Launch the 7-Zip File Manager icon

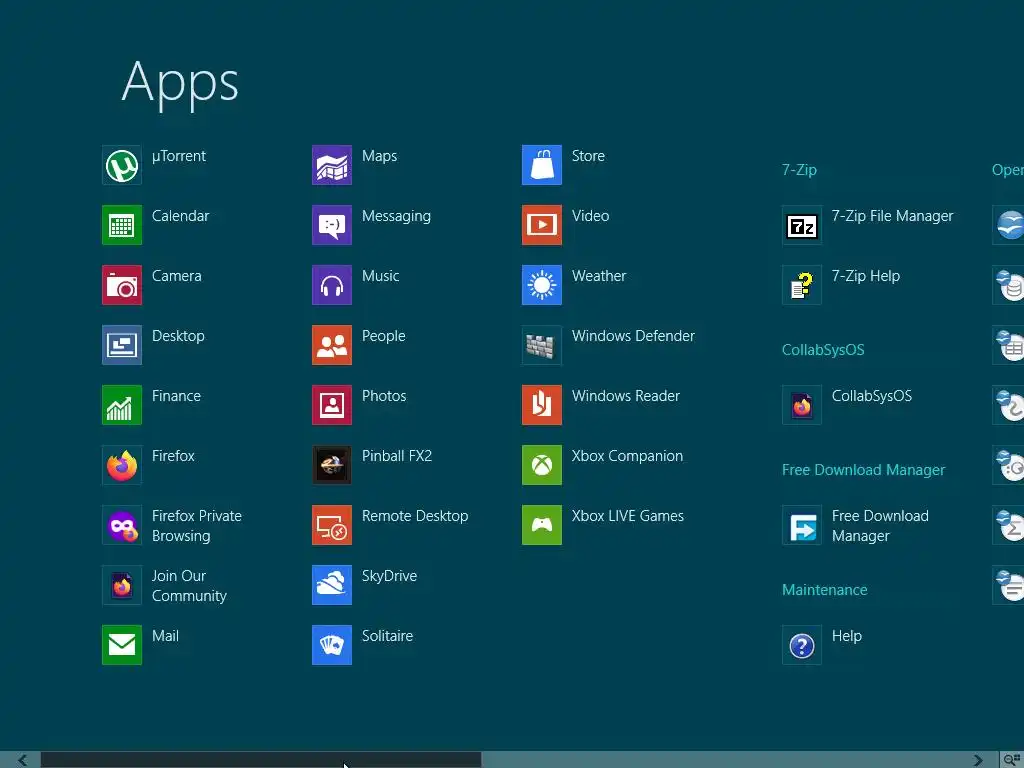802,225
